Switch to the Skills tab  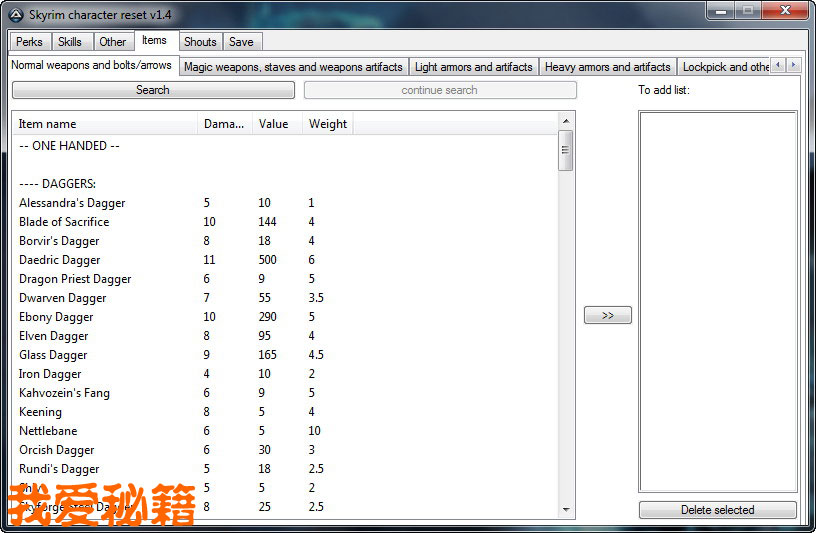pyautogui.click(x=70, y=42)
